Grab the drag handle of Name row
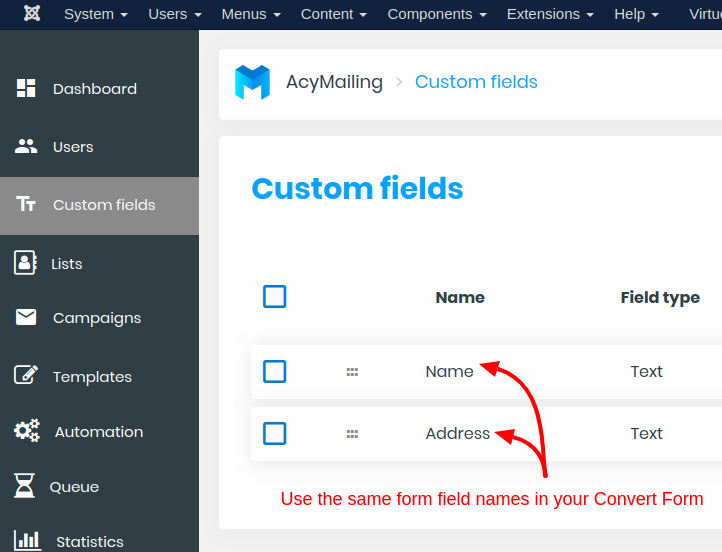722x552 pixels. pyautogui.click(x=352, y=372)
